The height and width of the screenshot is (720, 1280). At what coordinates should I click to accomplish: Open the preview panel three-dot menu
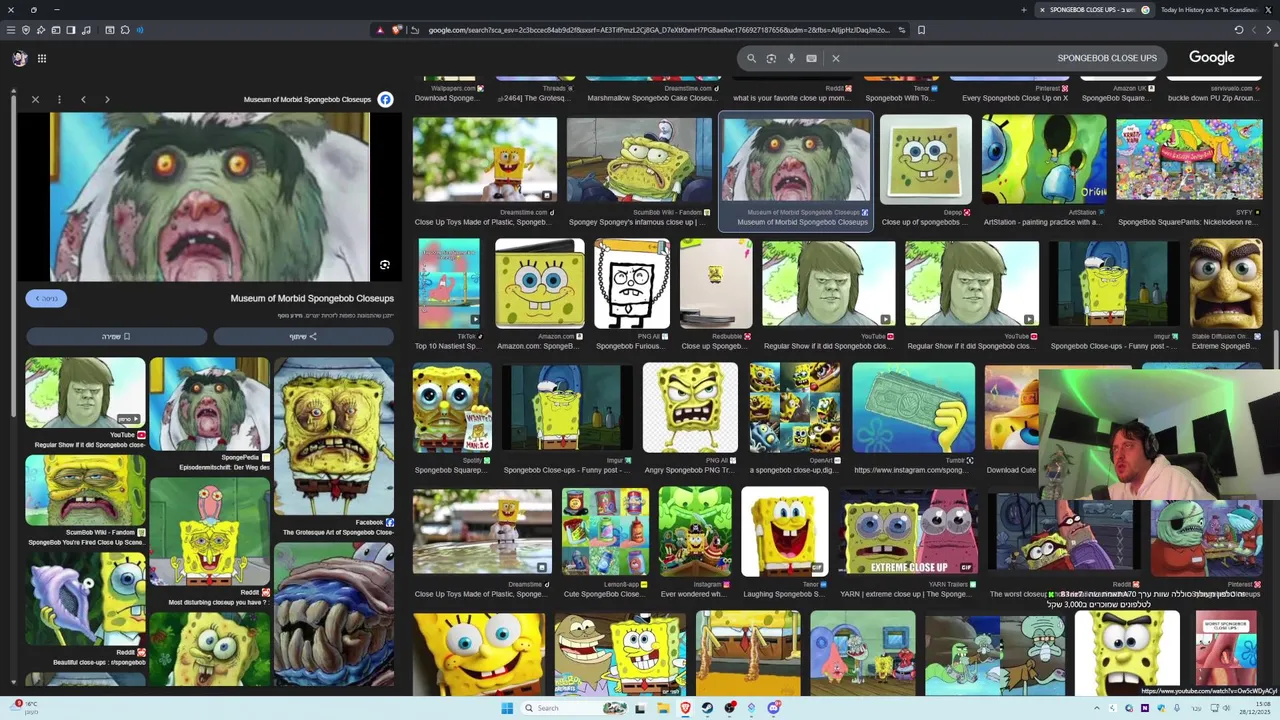click(x=59, y=99)
